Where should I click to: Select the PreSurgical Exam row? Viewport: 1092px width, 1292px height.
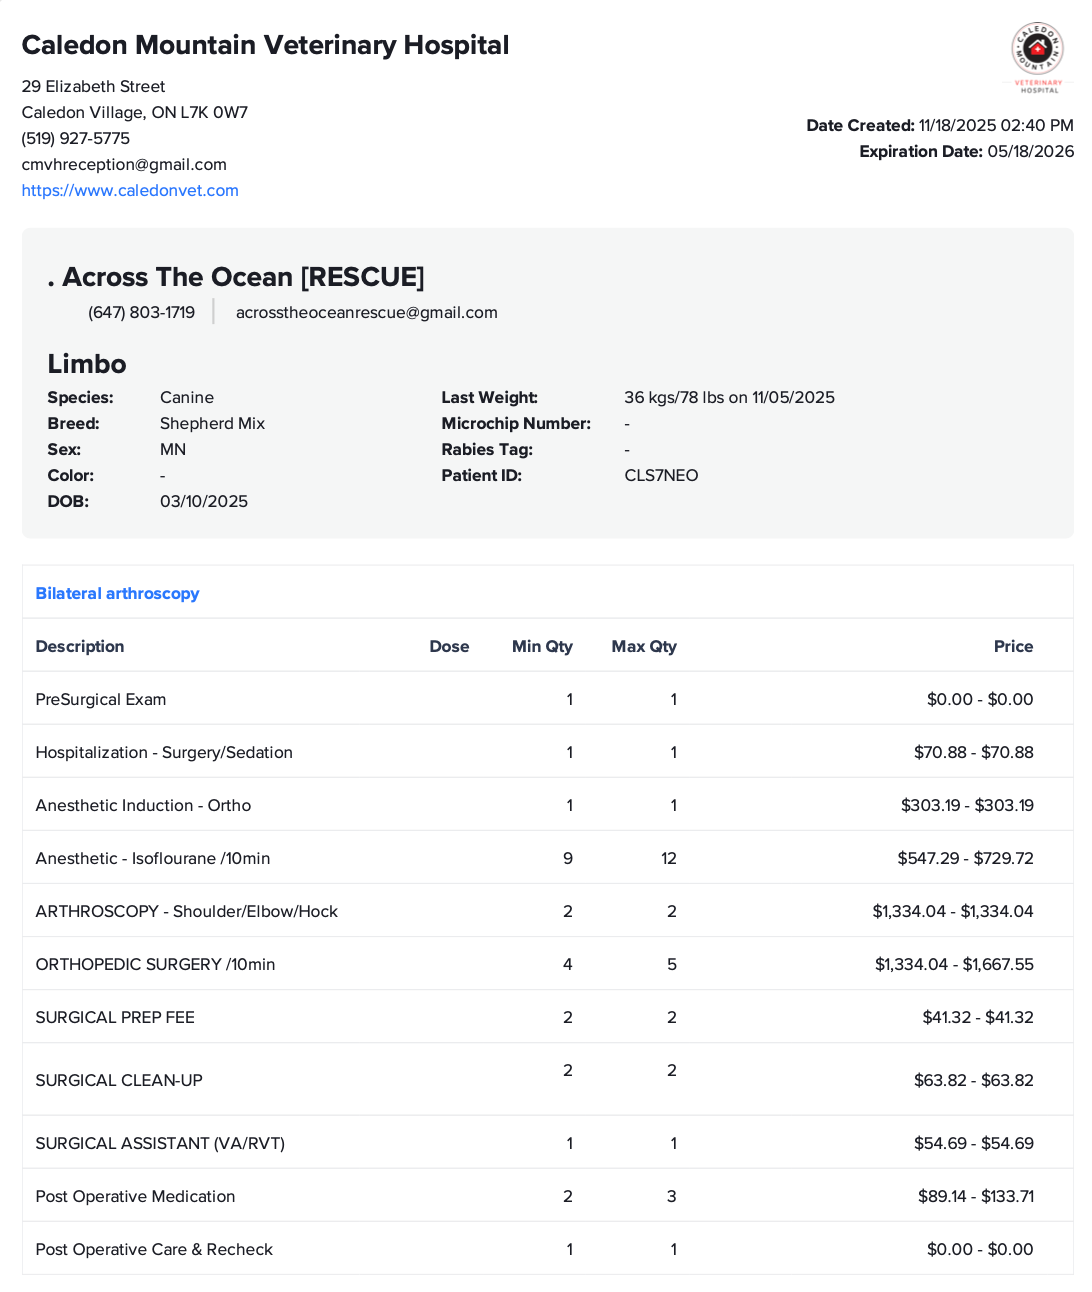pos(101,699)
